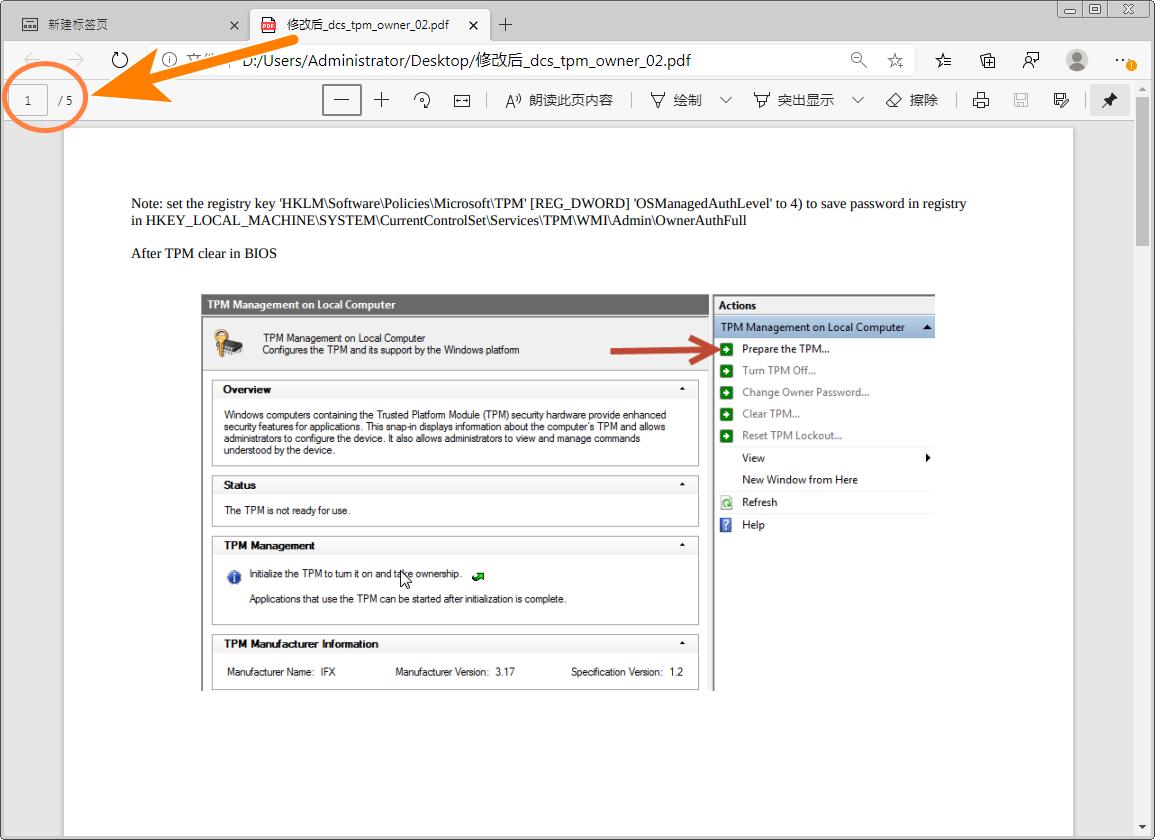The height and width of the screenshot is (840, 1155).
Task: Click the zoom magnifier in the address bar
Action: [858, 60]
